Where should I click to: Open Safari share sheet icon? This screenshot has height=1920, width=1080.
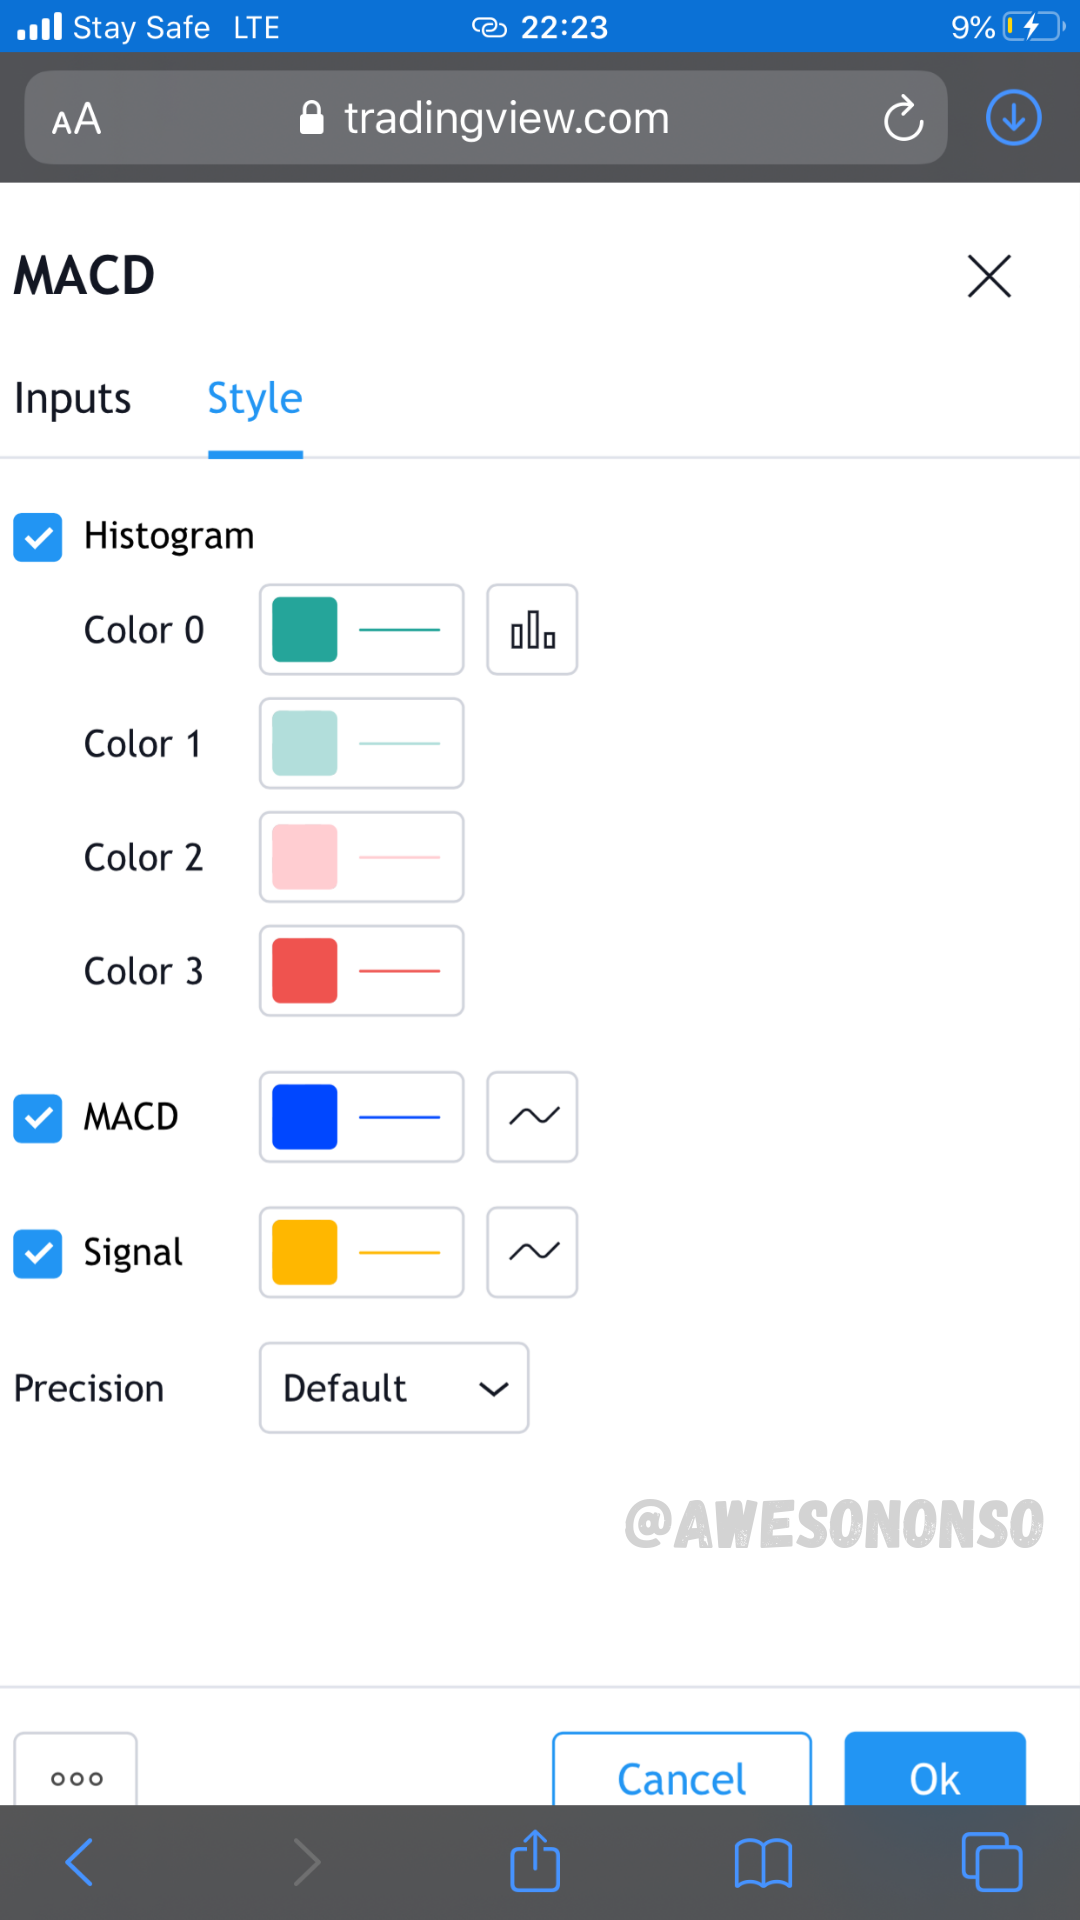535,1862
